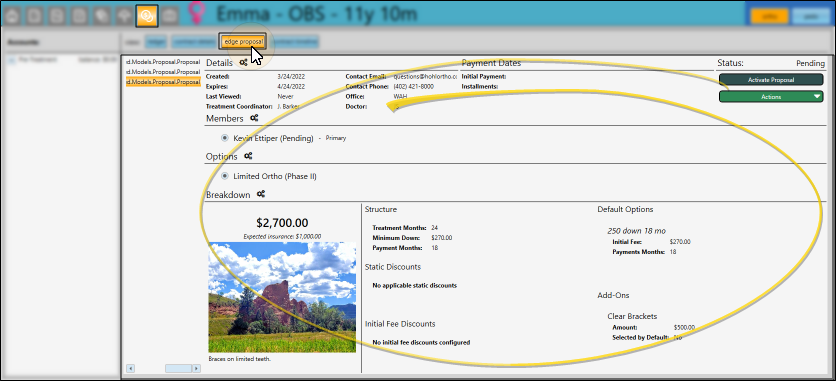Click the horizontal scrollbar thumb

click(178, 368)
